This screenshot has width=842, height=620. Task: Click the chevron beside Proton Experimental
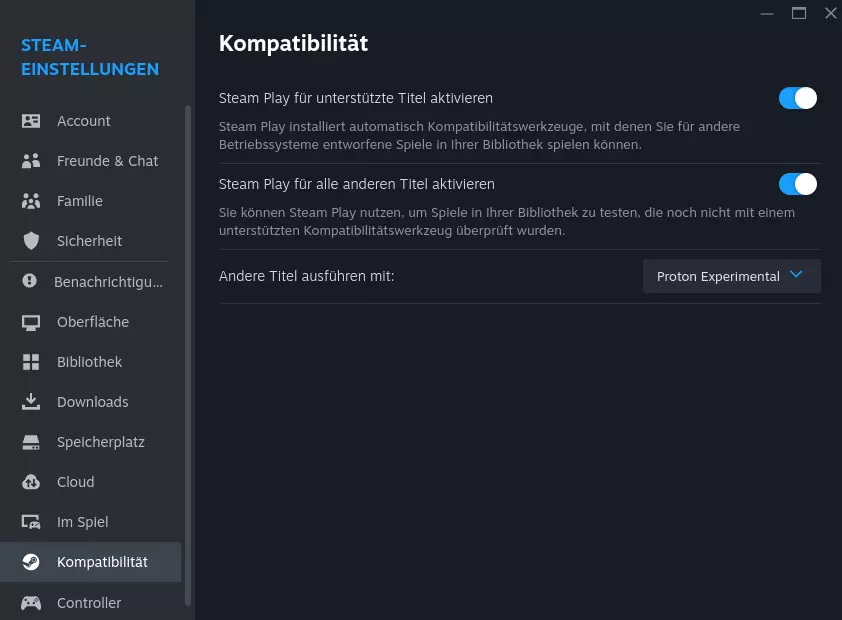[x=796, y=274]
